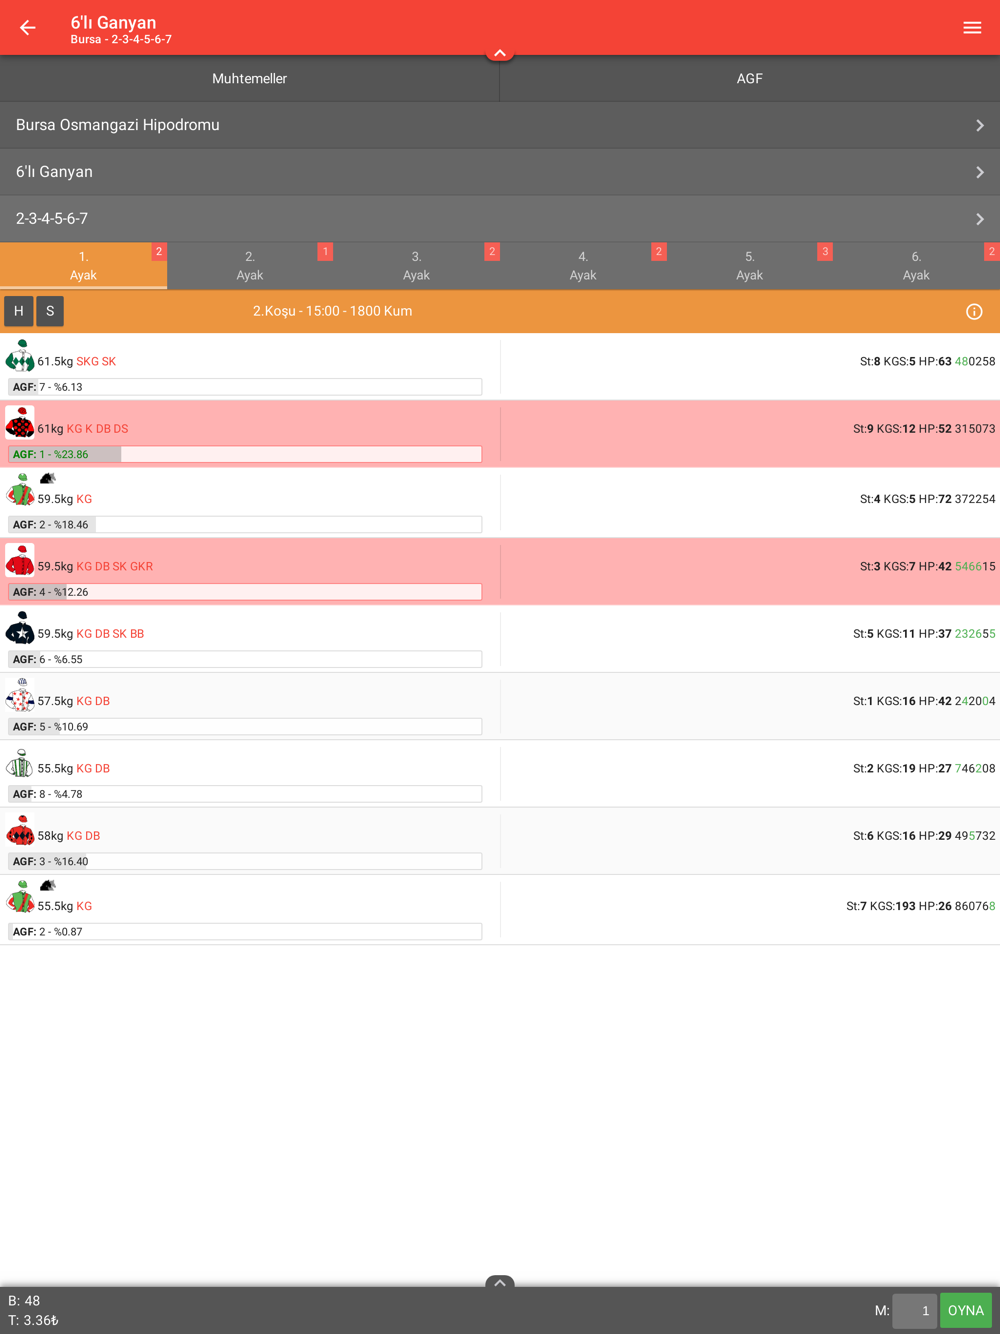The height and width of the screenshot is (1334, 1000).
Task: Click the AGF: 8 - %4.78 bar
Action: coord(245,794)
